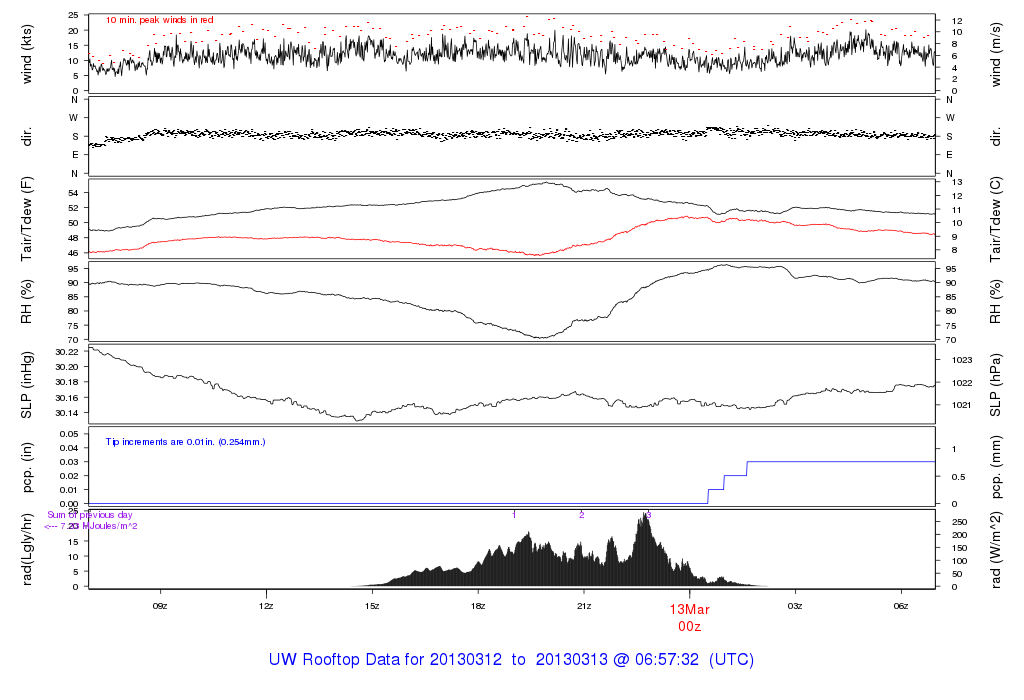
Task: Click the 'SLP (hPa)' right axis title
Action: pos(995,385)
